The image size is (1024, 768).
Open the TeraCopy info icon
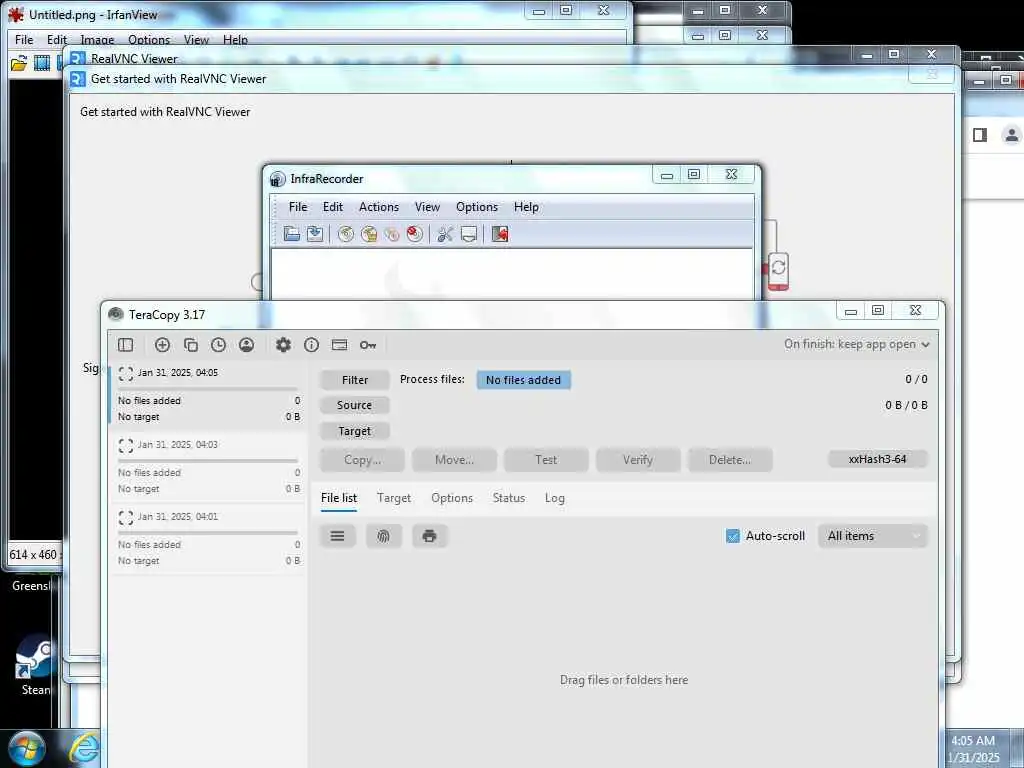pos(312,345)
